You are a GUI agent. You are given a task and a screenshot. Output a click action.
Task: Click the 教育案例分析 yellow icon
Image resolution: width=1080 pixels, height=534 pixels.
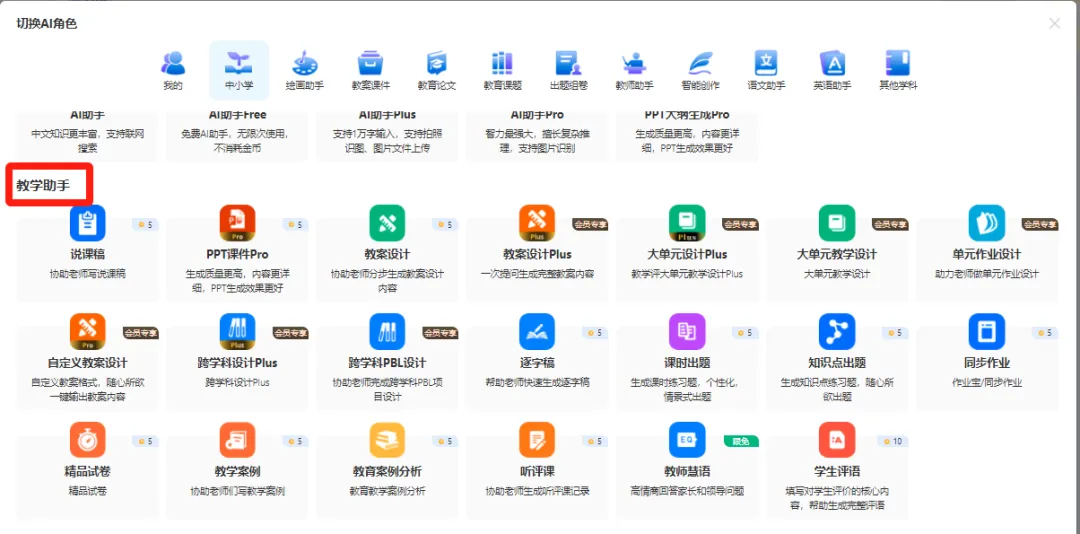click(387, 440)
